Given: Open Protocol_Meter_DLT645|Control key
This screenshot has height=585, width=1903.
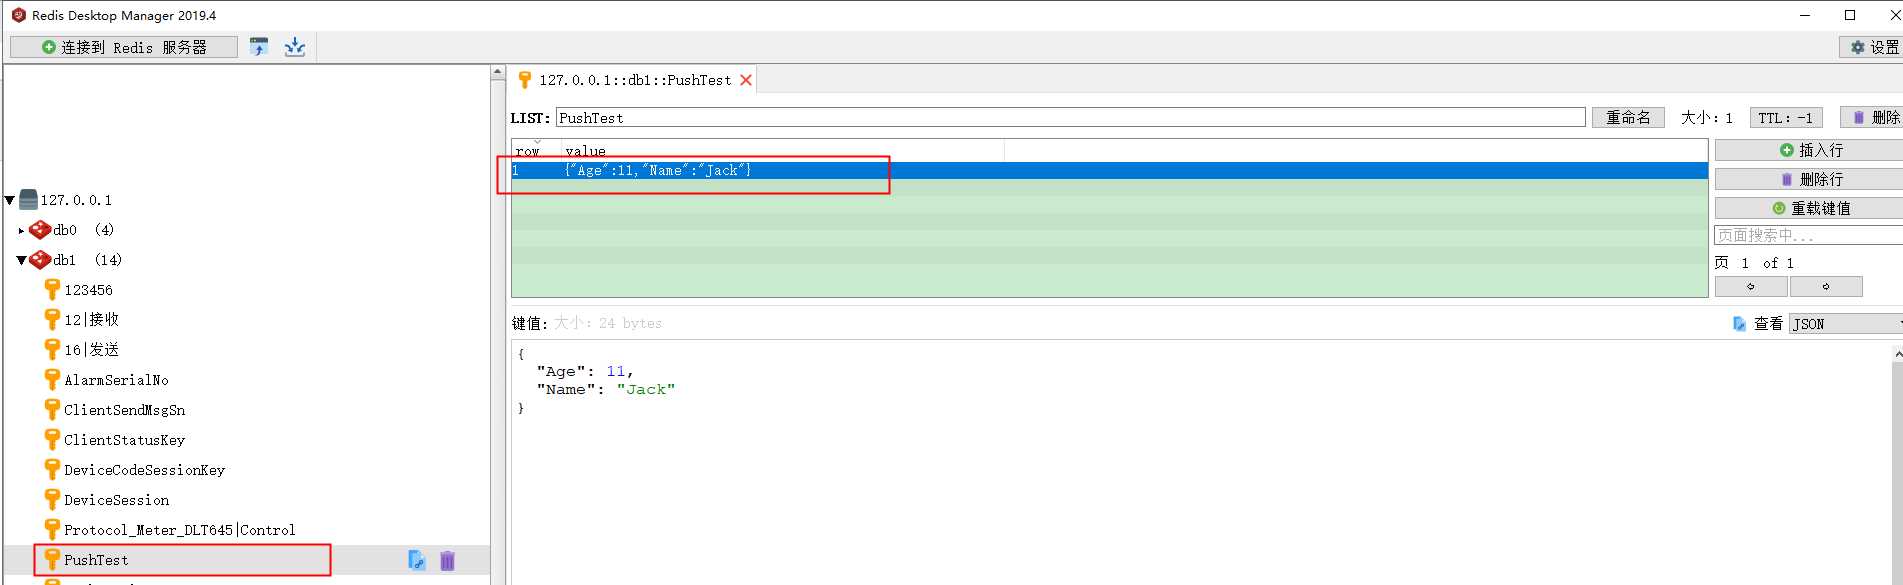Looking at the screenshot, I should (x=179, y=530).
